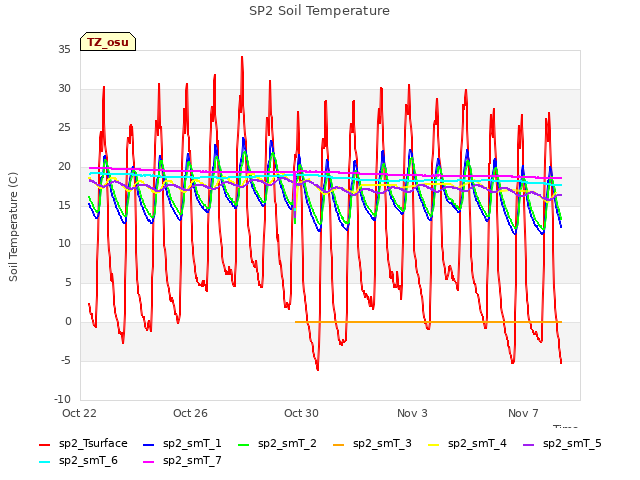This screenshot has width=640, height=480.
Task: Click the 5 y-axis tick label
Action: point(68,282)
